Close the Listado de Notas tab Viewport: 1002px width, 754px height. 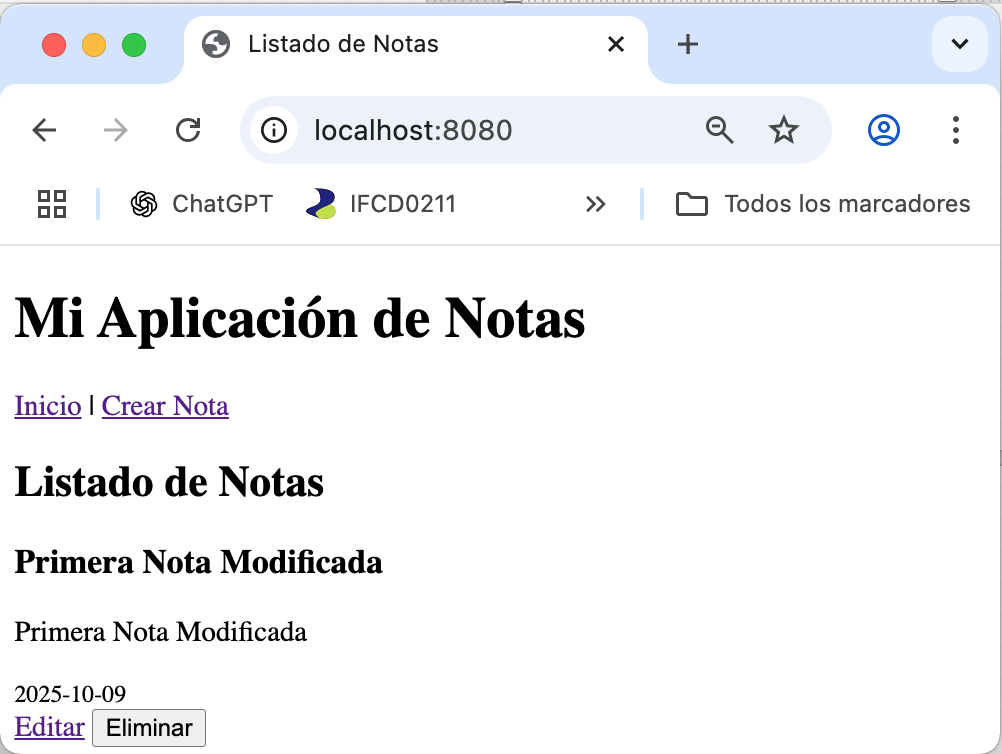(x=616, y=44)
